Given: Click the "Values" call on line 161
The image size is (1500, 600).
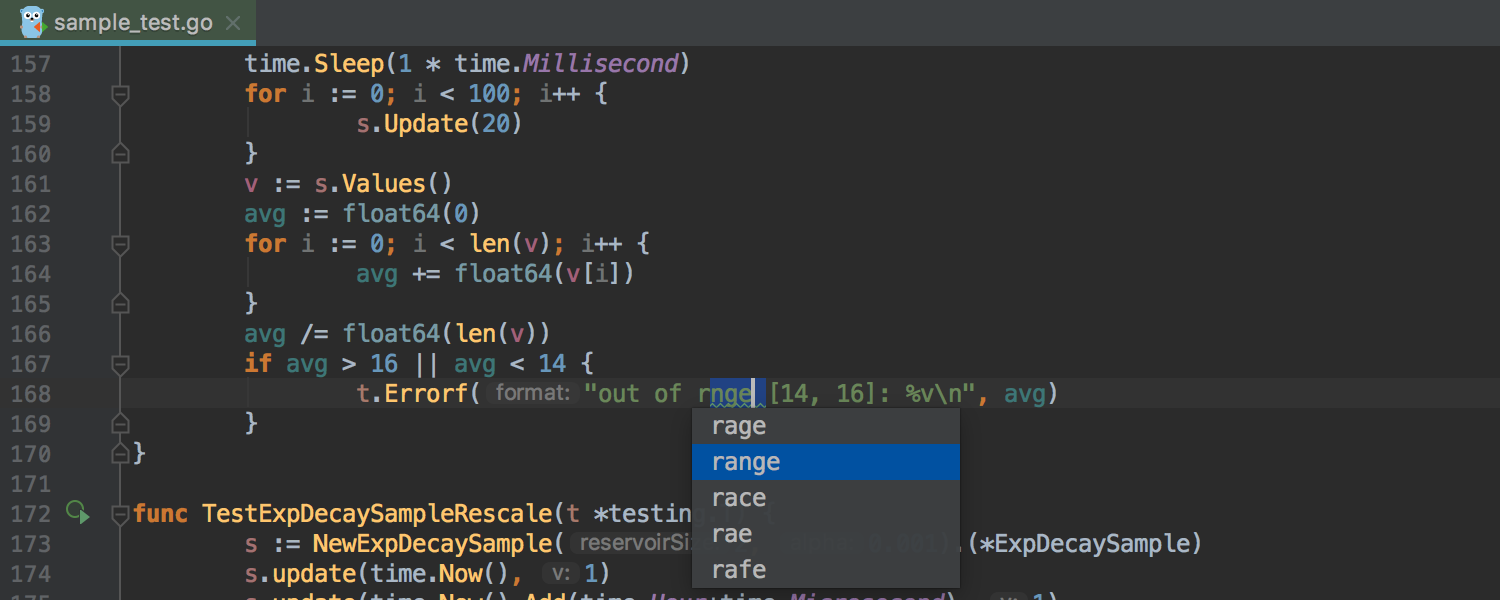Looking at the screenshot, I should [384, 184].
